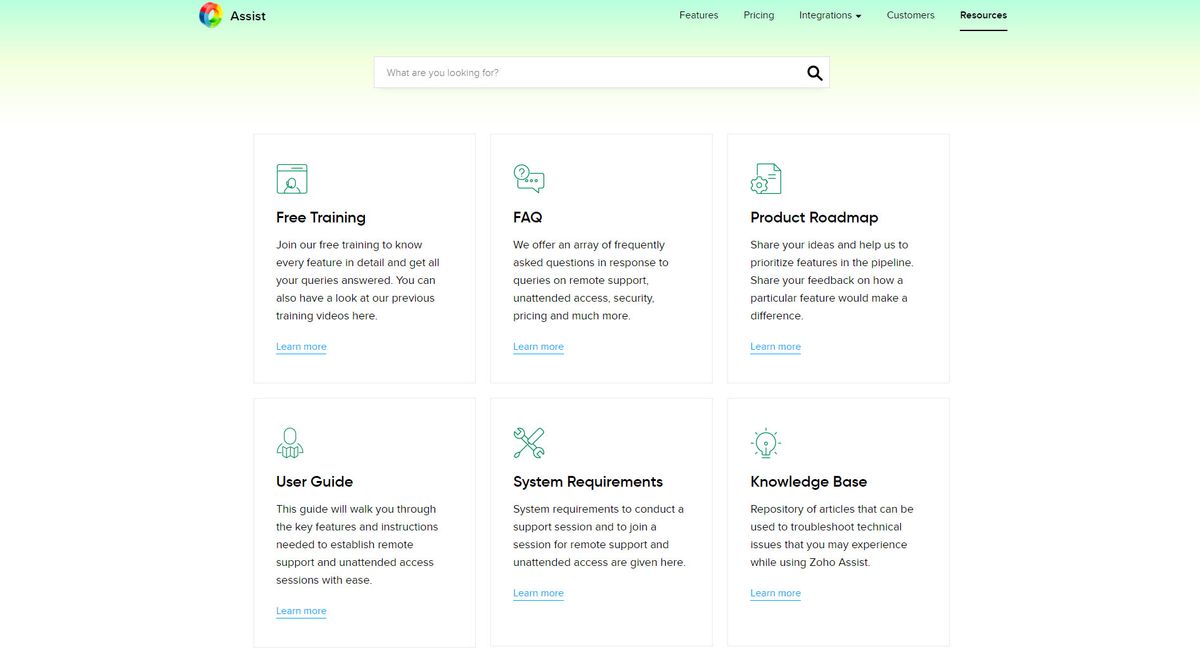Click the Free Training browser-window icon
Image resolution: width=1200 pixels, height=654 pixels.
tap(291, 178)
